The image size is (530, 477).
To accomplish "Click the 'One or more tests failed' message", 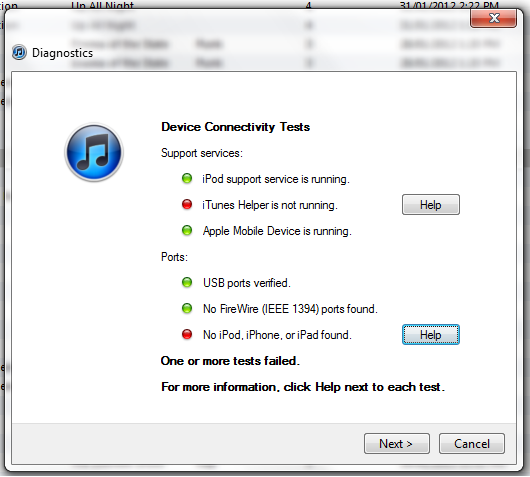I will coord(230,361).
